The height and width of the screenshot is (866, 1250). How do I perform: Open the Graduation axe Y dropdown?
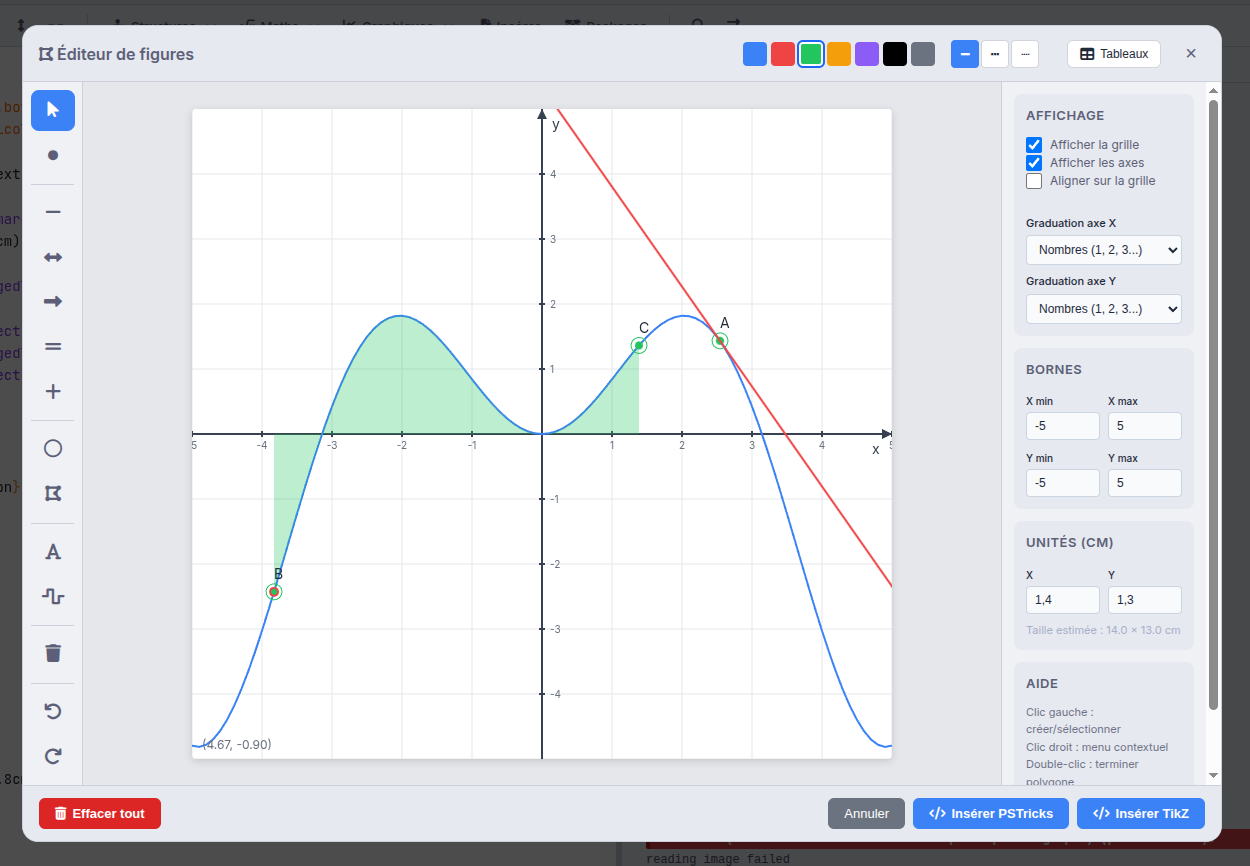tap(1103, 309)
